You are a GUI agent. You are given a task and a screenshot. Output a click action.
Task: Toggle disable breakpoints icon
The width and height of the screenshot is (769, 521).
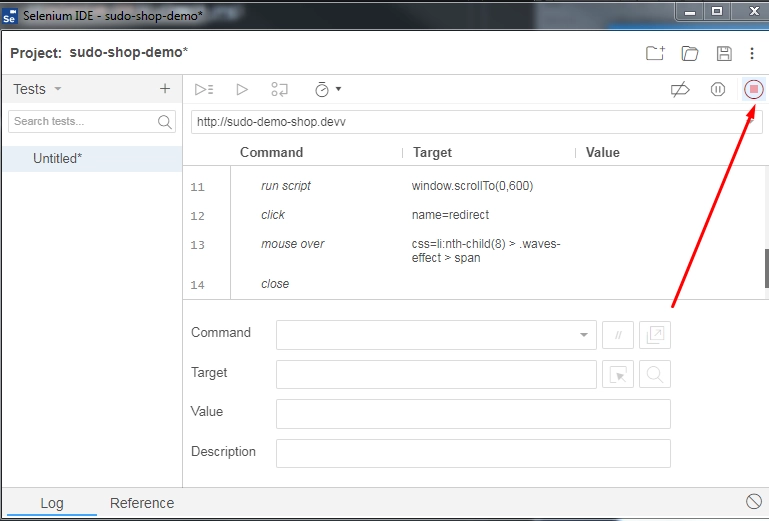coord(680,89)
